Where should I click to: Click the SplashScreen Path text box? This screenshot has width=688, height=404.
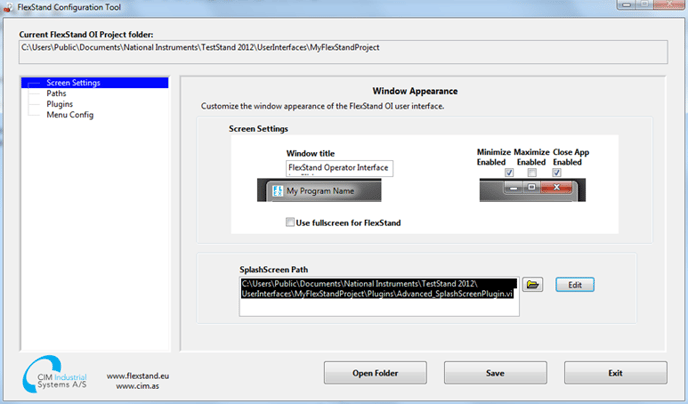(379, 297)
